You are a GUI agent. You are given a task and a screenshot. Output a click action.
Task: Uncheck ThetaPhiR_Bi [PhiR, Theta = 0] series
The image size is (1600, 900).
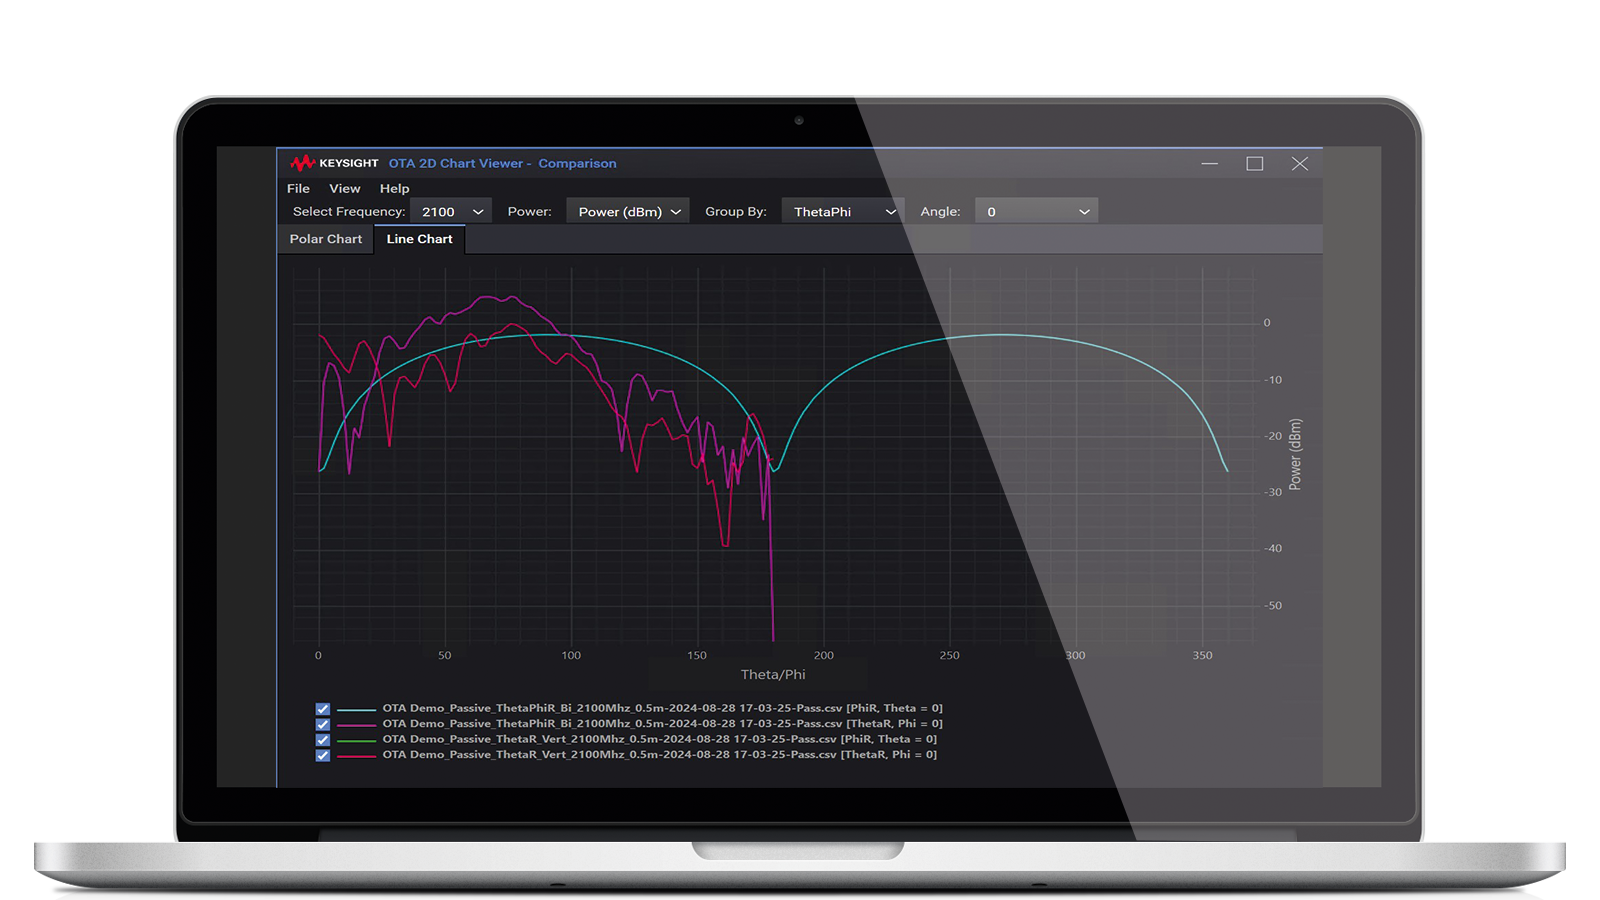click(322, 708)
